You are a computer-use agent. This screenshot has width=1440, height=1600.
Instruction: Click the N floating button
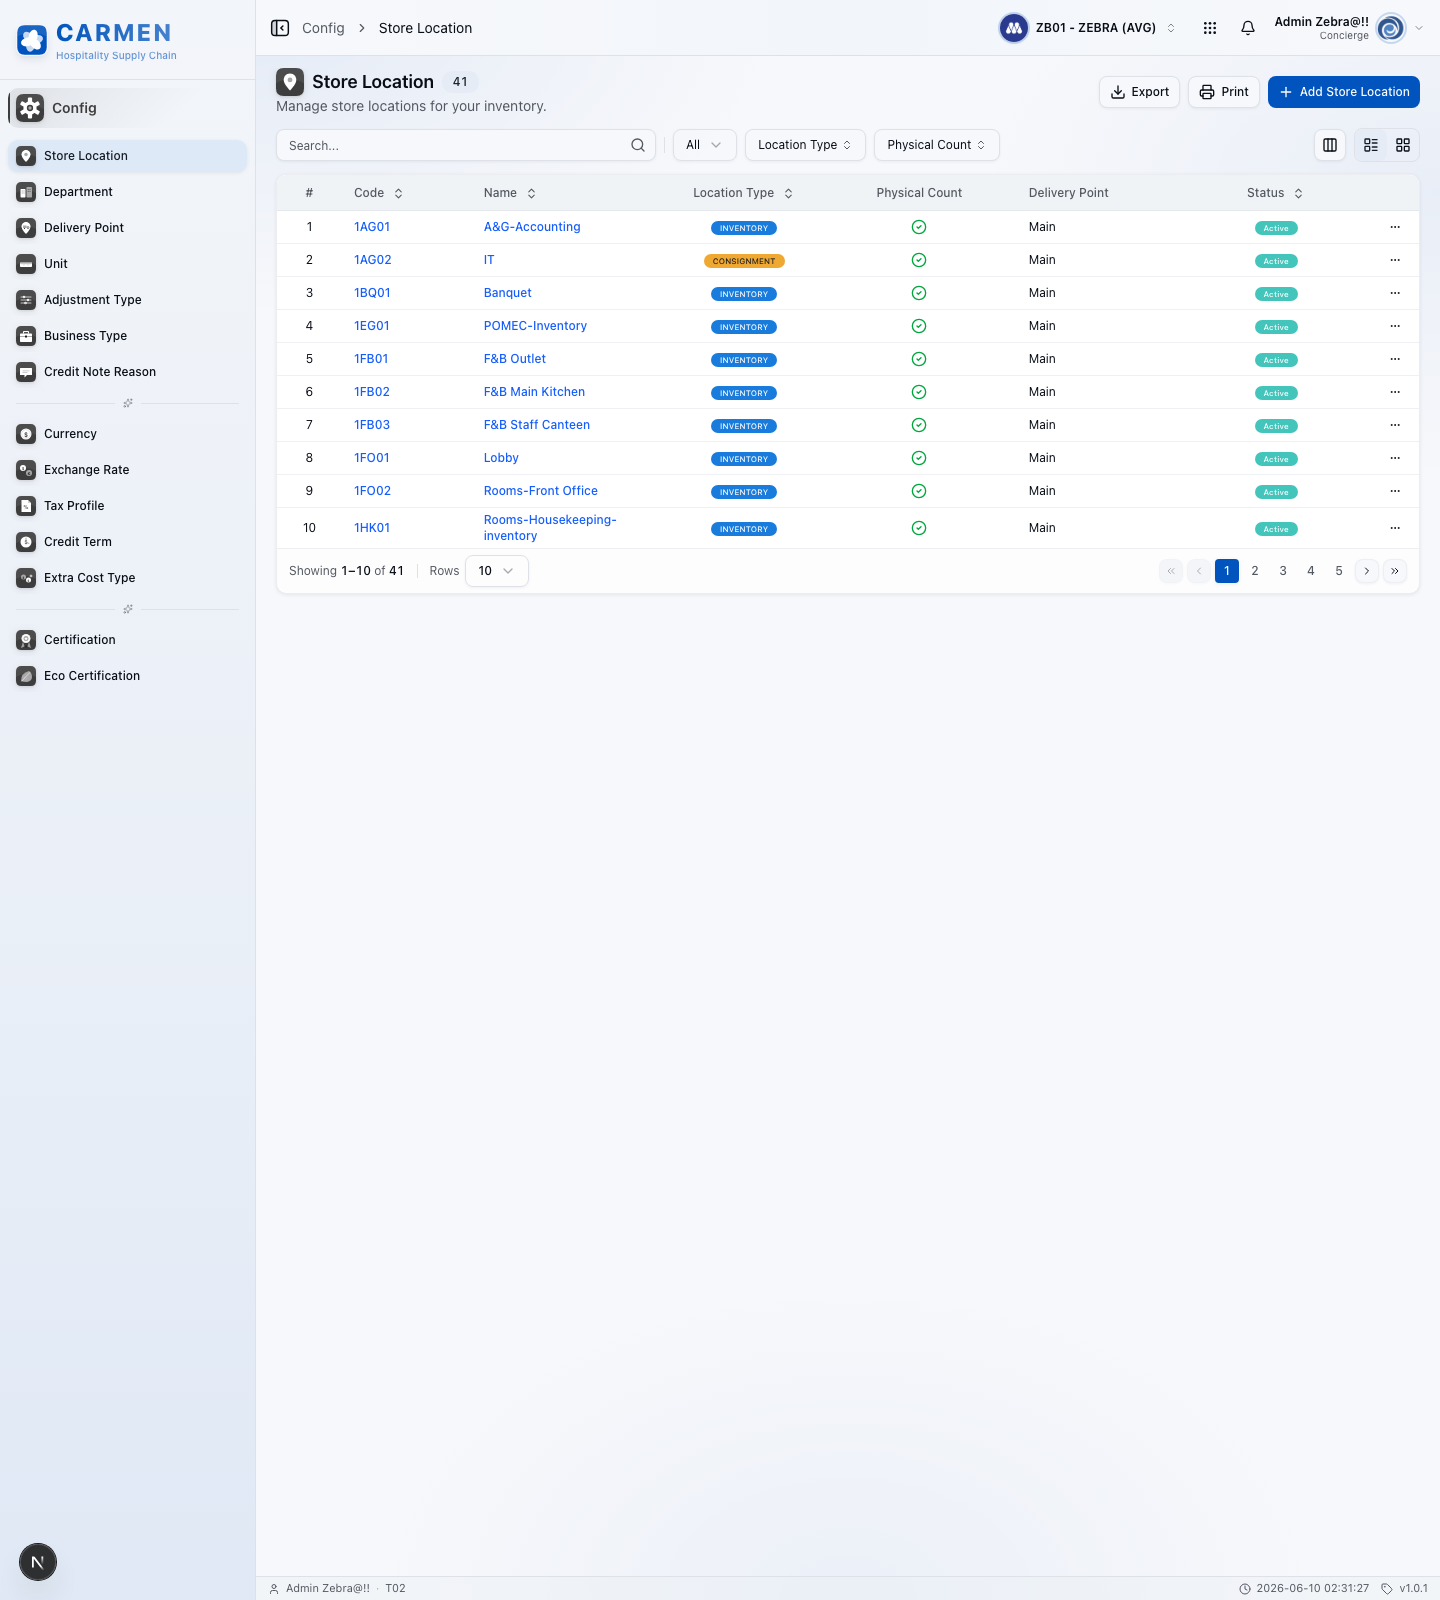[x=38, y=1562]
